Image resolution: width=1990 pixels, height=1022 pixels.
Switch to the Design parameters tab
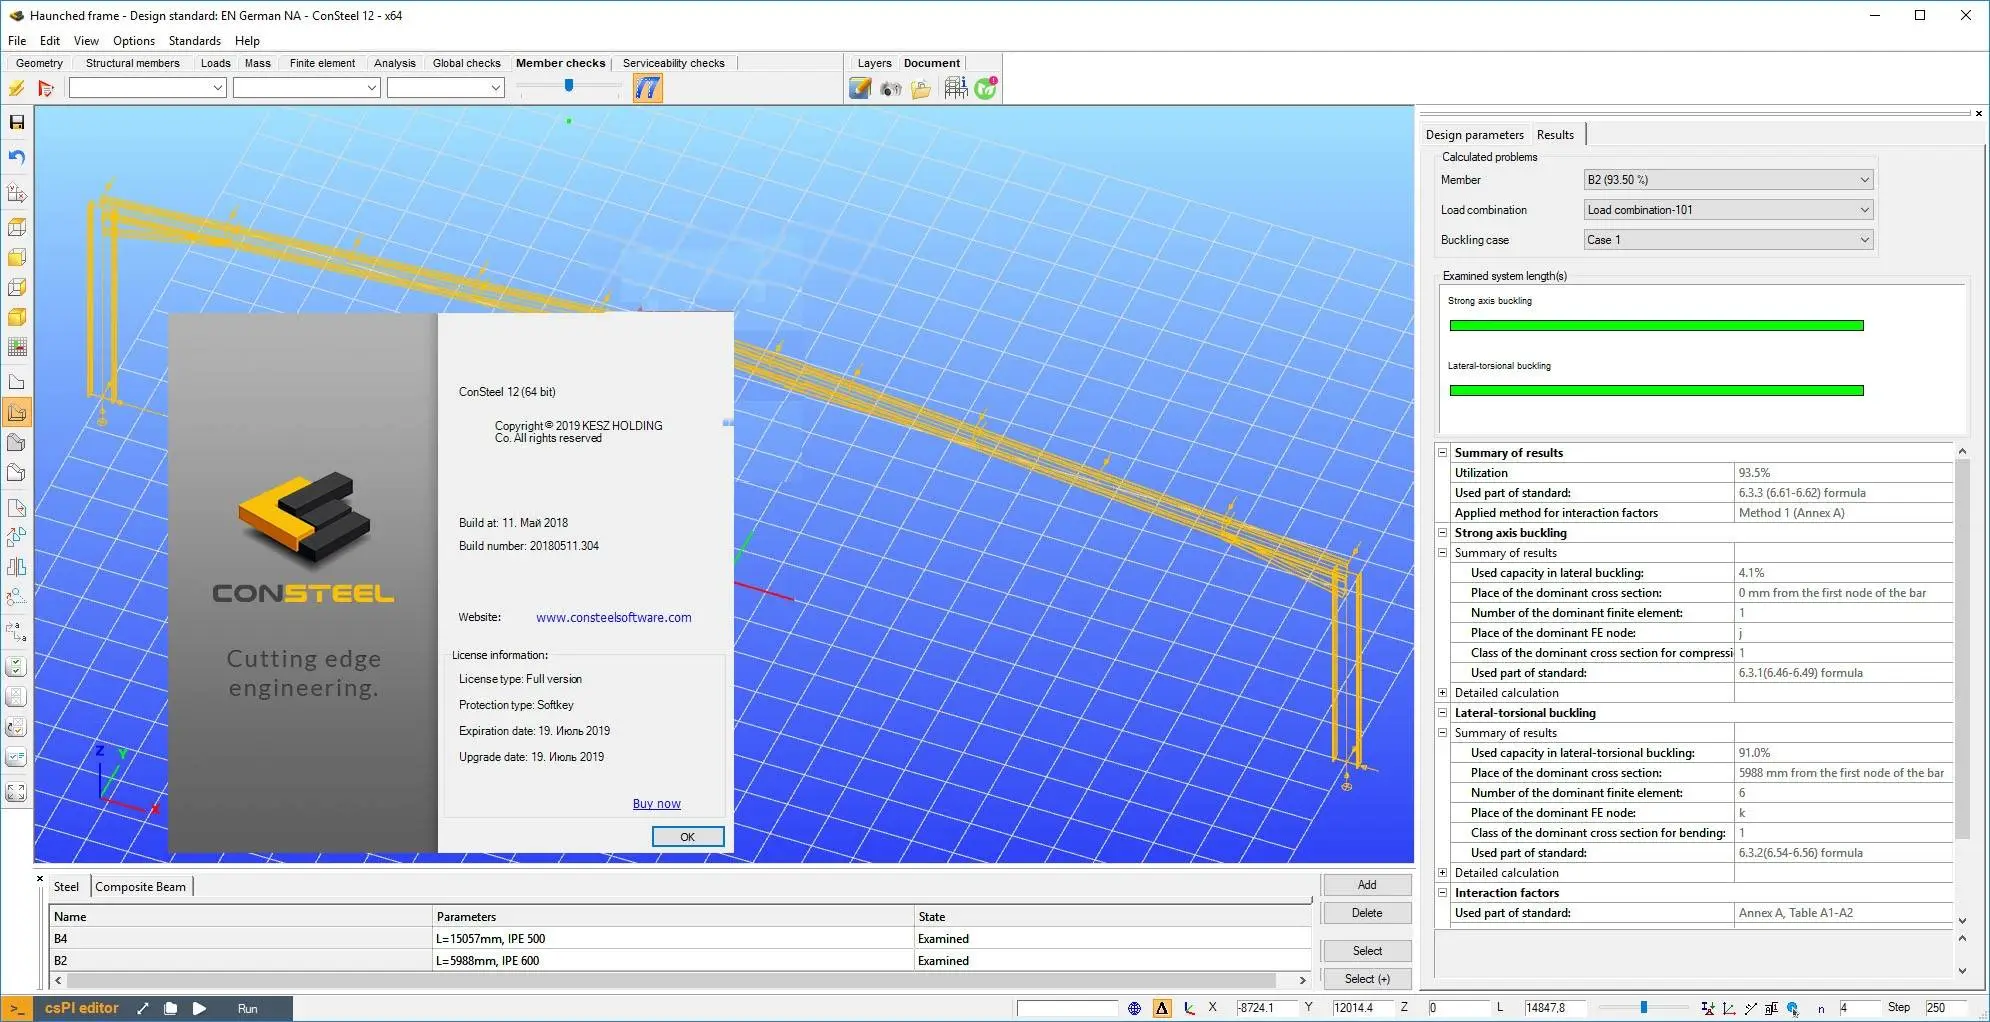(x=1474, y=135)
